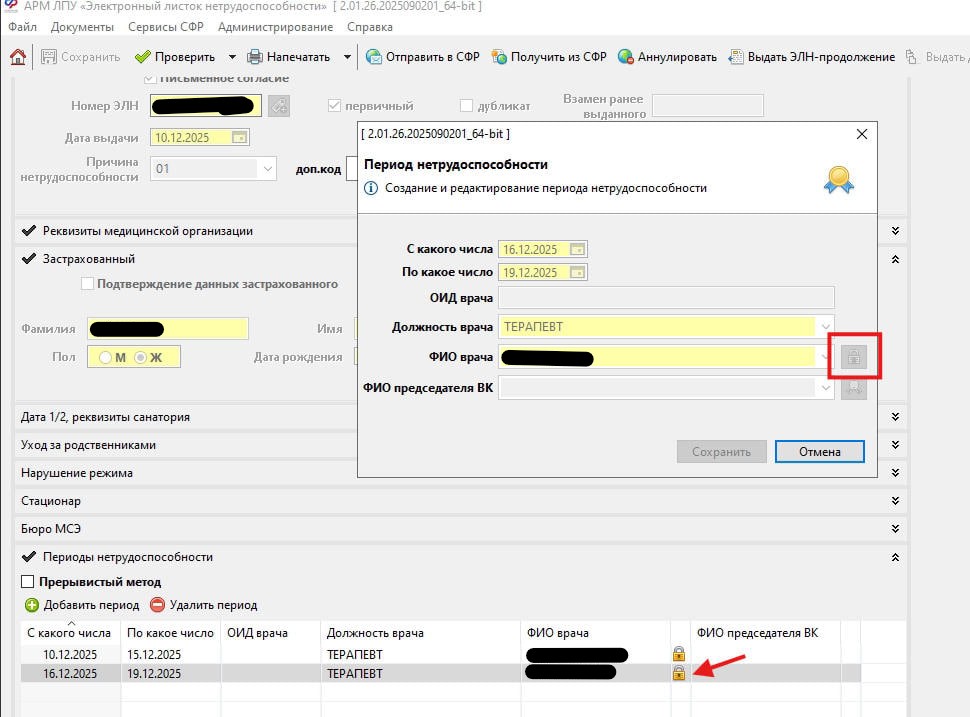The width and height of the screenshot is (970, 717).
Task: Click the Напечатать printer icon
Action: (x=255, y=57)
